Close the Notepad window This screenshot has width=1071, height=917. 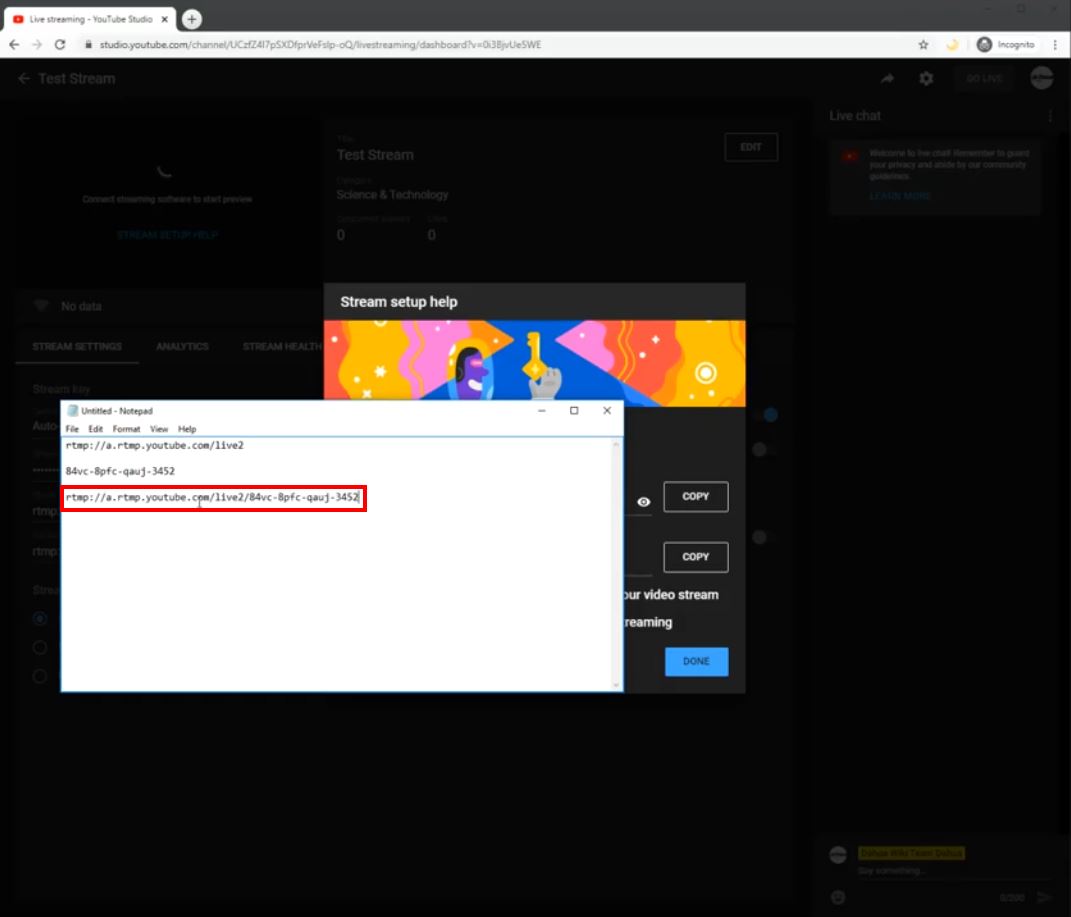tap(607, 410)
